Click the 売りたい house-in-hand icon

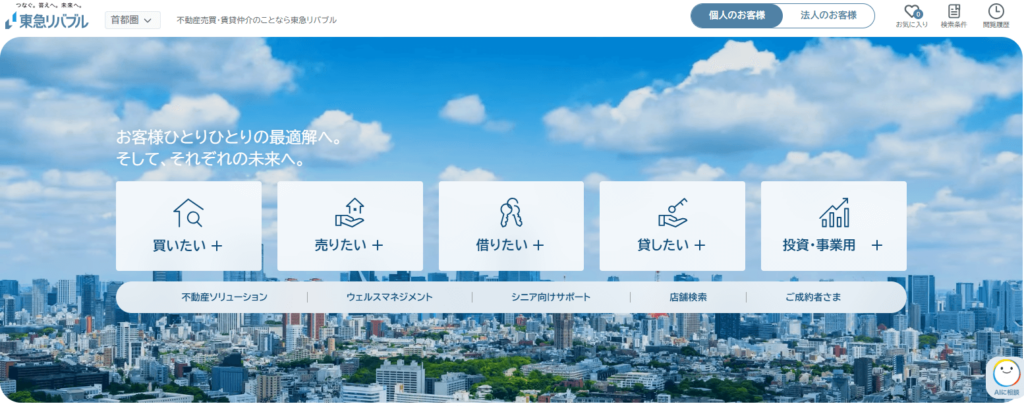349,213
